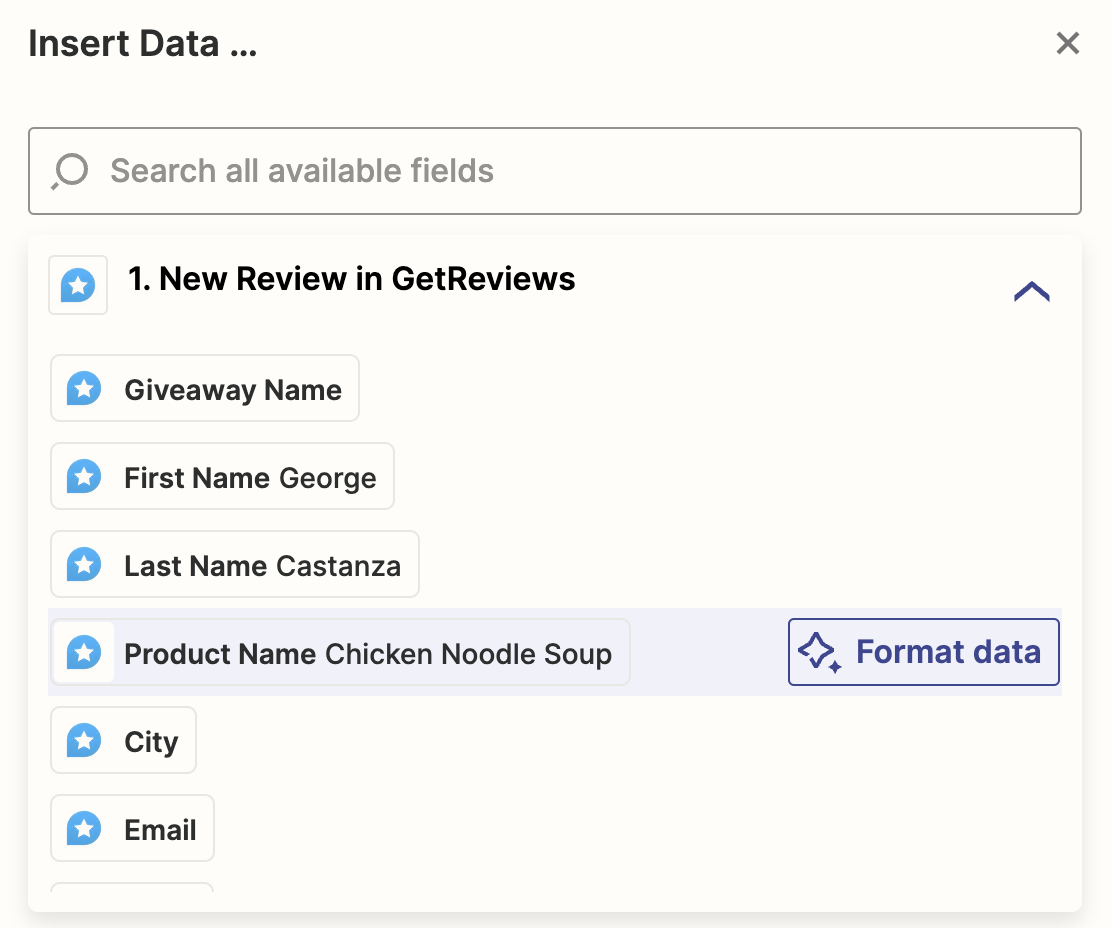This screenshot has height=928, width=1112.
Task: Select the Email data field
Action: (132, 828)
